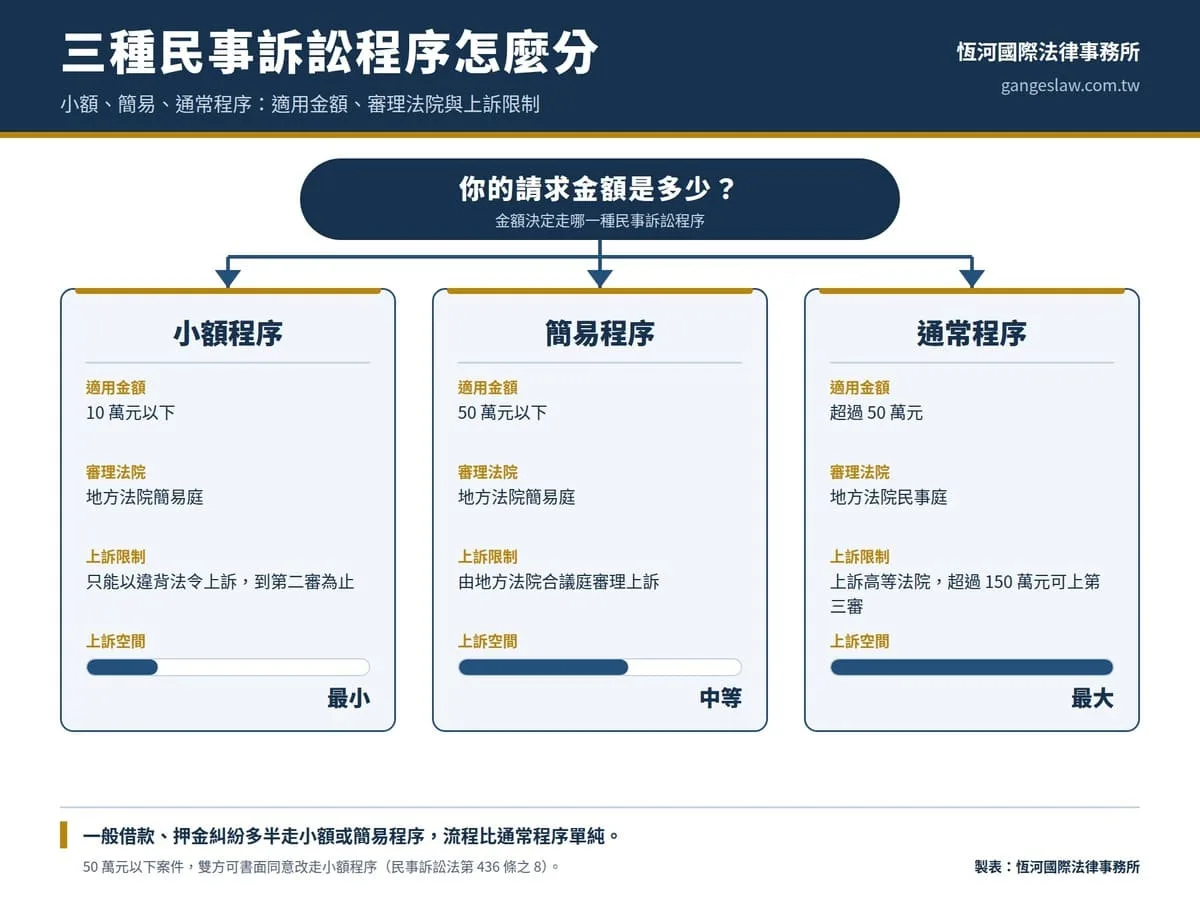Screen dimensions: 1200x900
Task: Select the 通常程序 card heading
Action: click(972, 334)
